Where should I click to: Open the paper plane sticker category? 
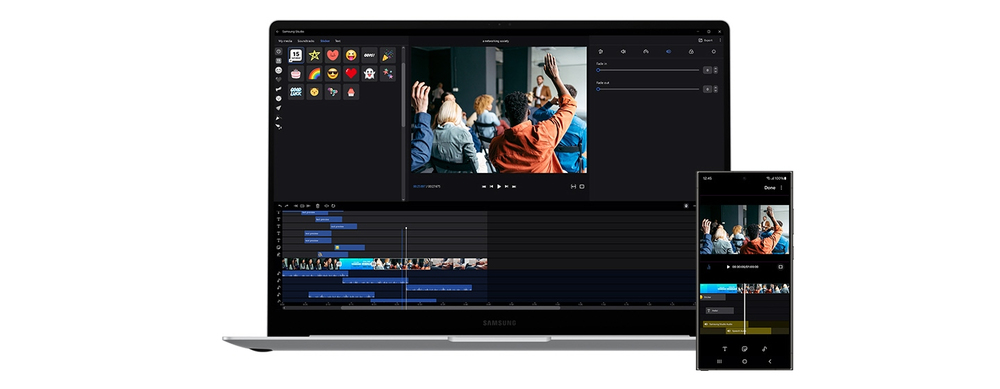coord(279,108)
